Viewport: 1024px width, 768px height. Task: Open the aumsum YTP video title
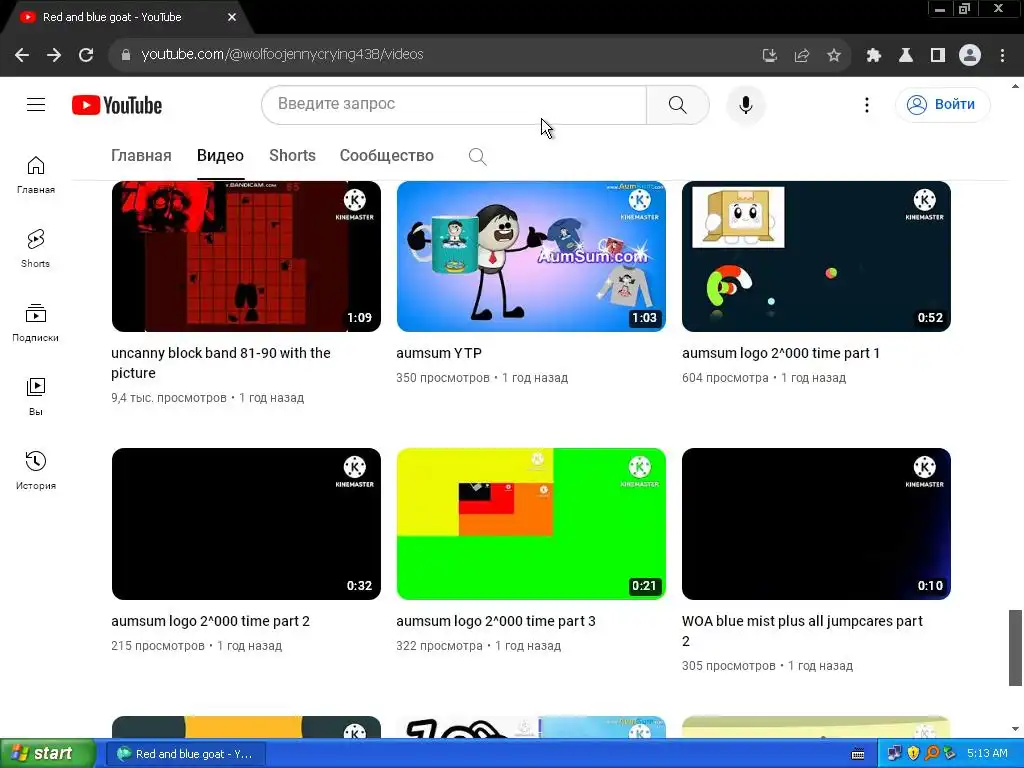point(439,353)
